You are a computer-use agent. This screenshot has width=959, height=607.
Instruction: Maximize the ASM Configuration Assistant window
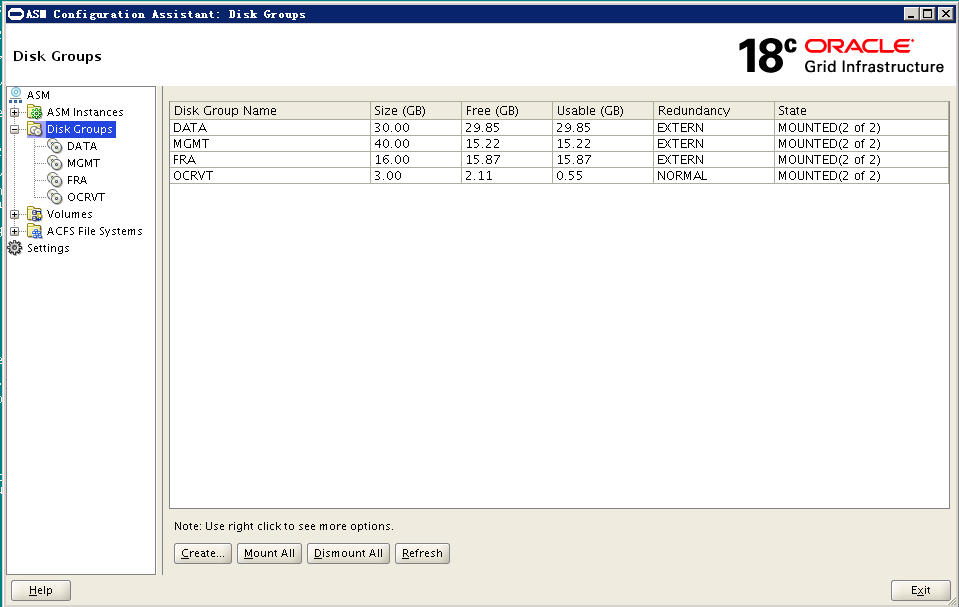point(927,13)
